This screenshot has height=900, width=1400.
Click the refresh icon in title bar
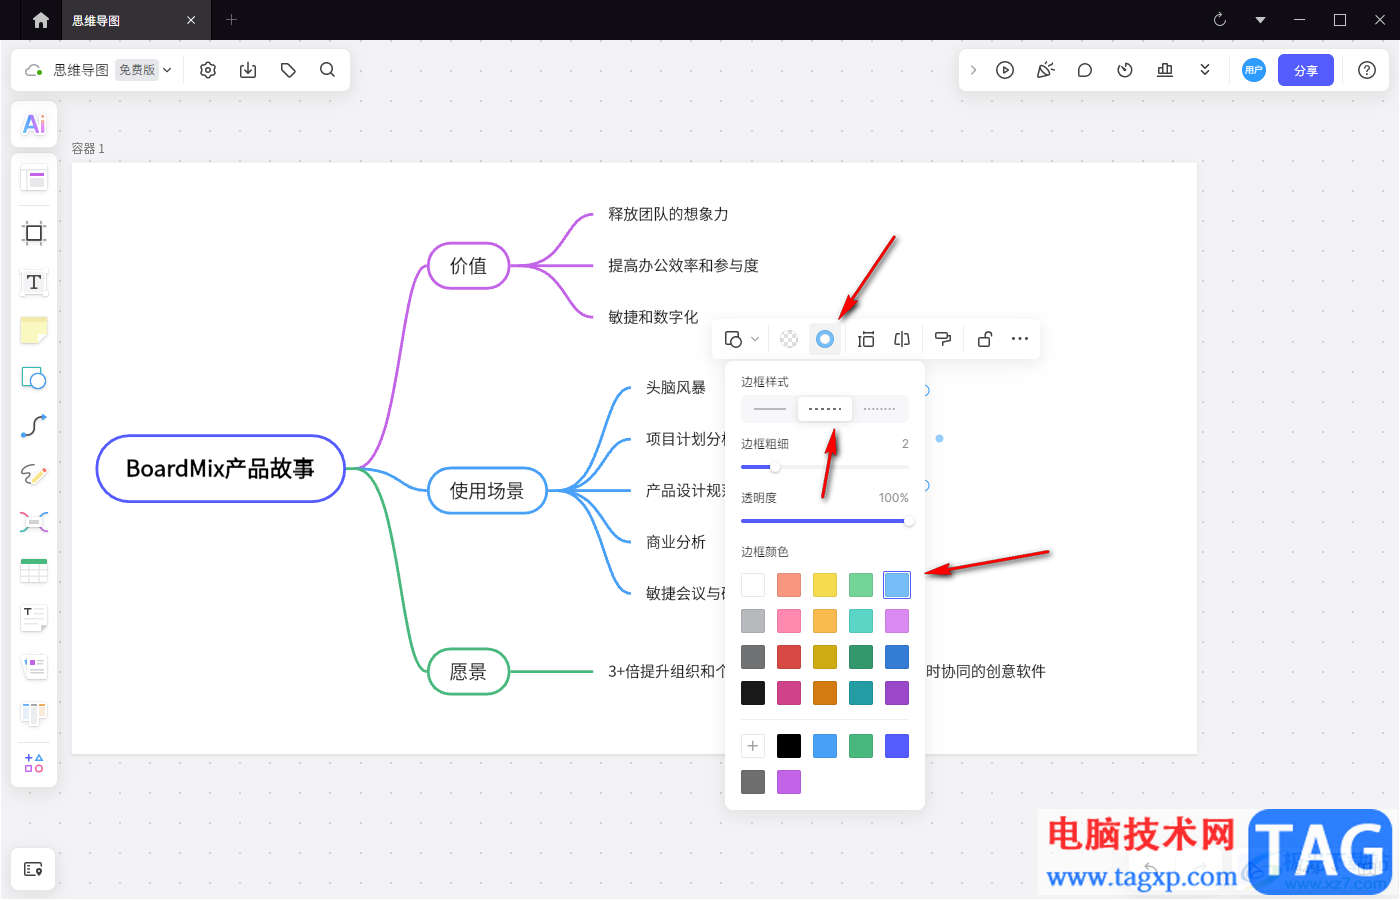(x=1220, y=20)
